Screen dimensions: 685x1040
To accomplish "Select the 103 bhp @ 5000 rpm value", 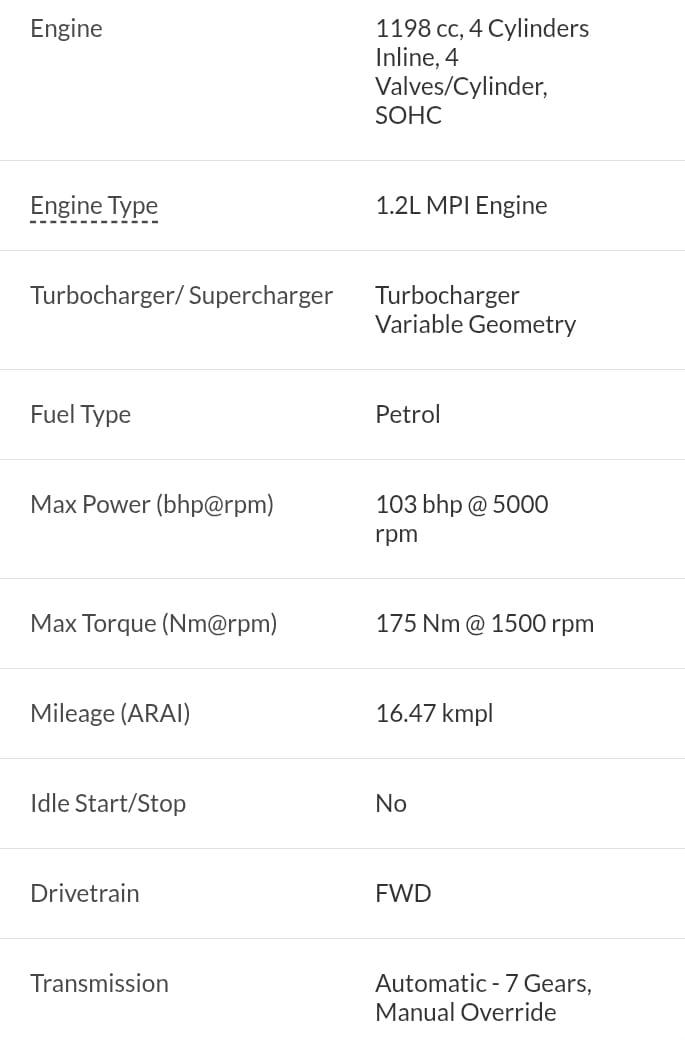I will tap(461, 518).
